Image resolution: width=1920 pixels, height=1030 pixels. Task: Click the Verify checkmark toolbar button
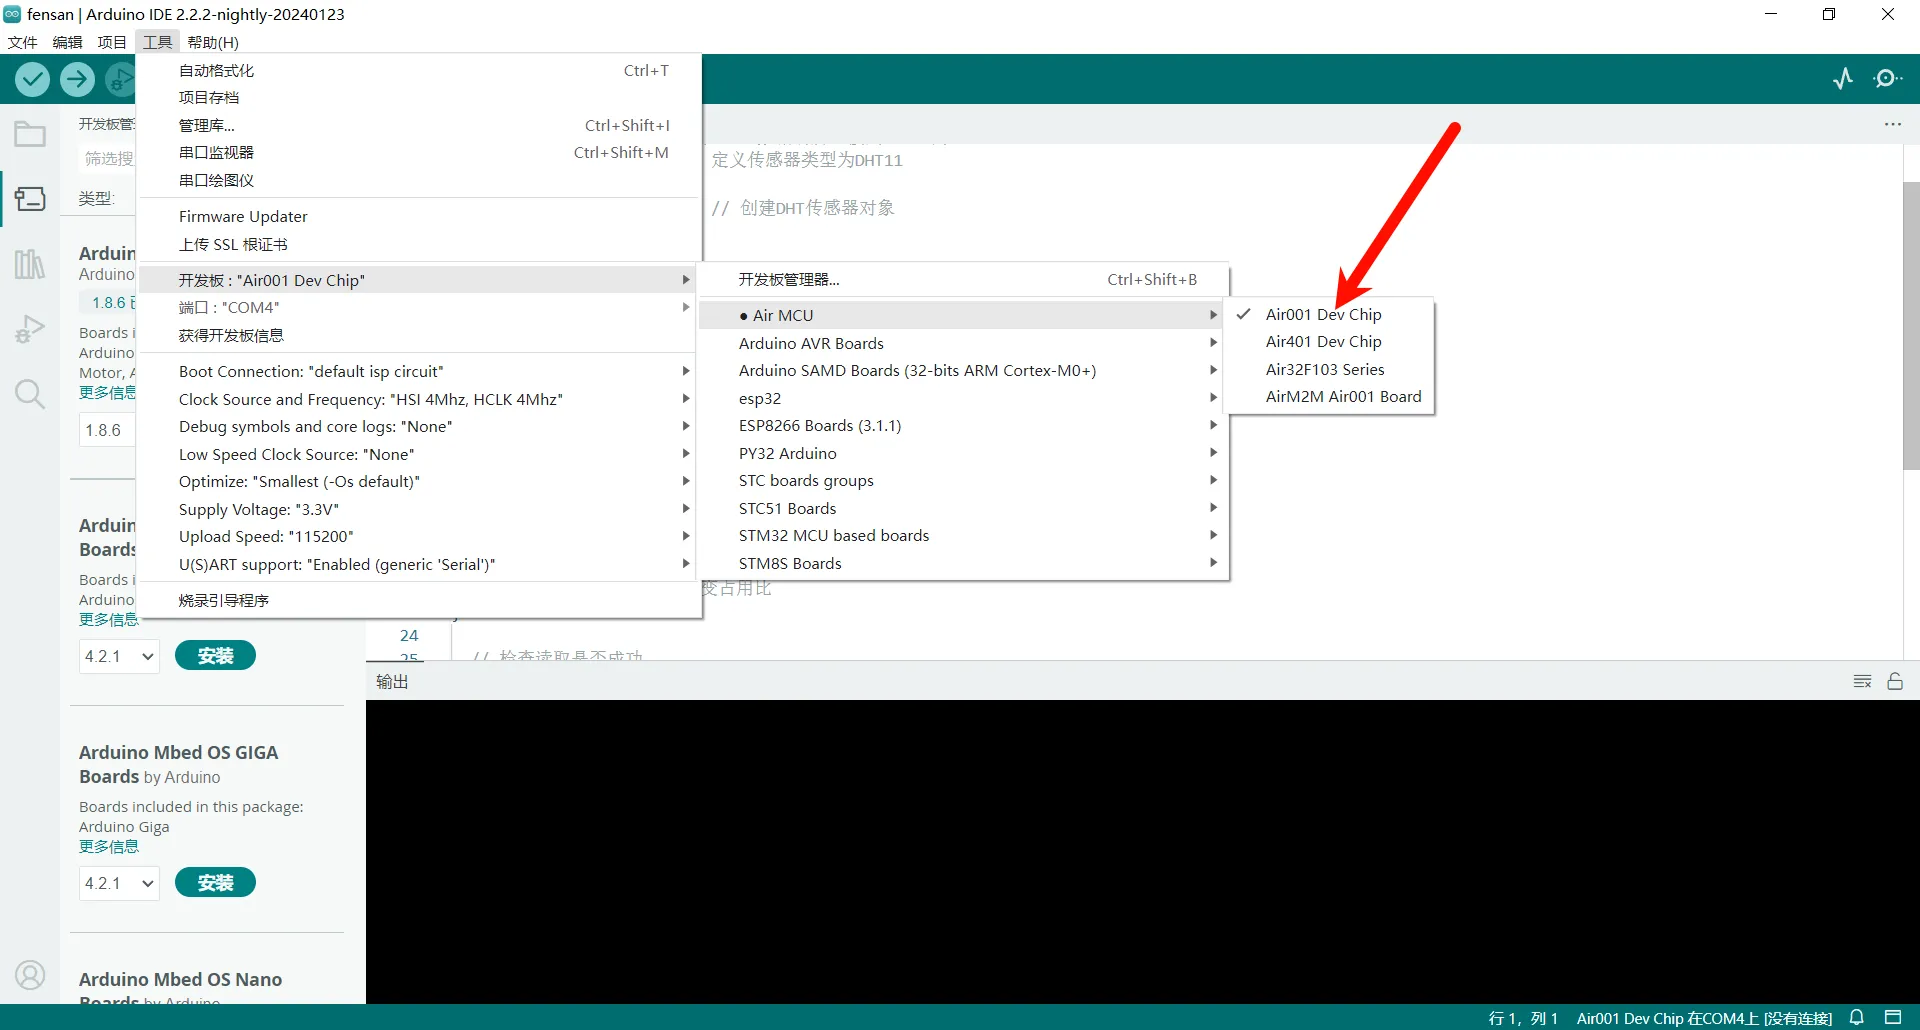[x=33, y=79]
